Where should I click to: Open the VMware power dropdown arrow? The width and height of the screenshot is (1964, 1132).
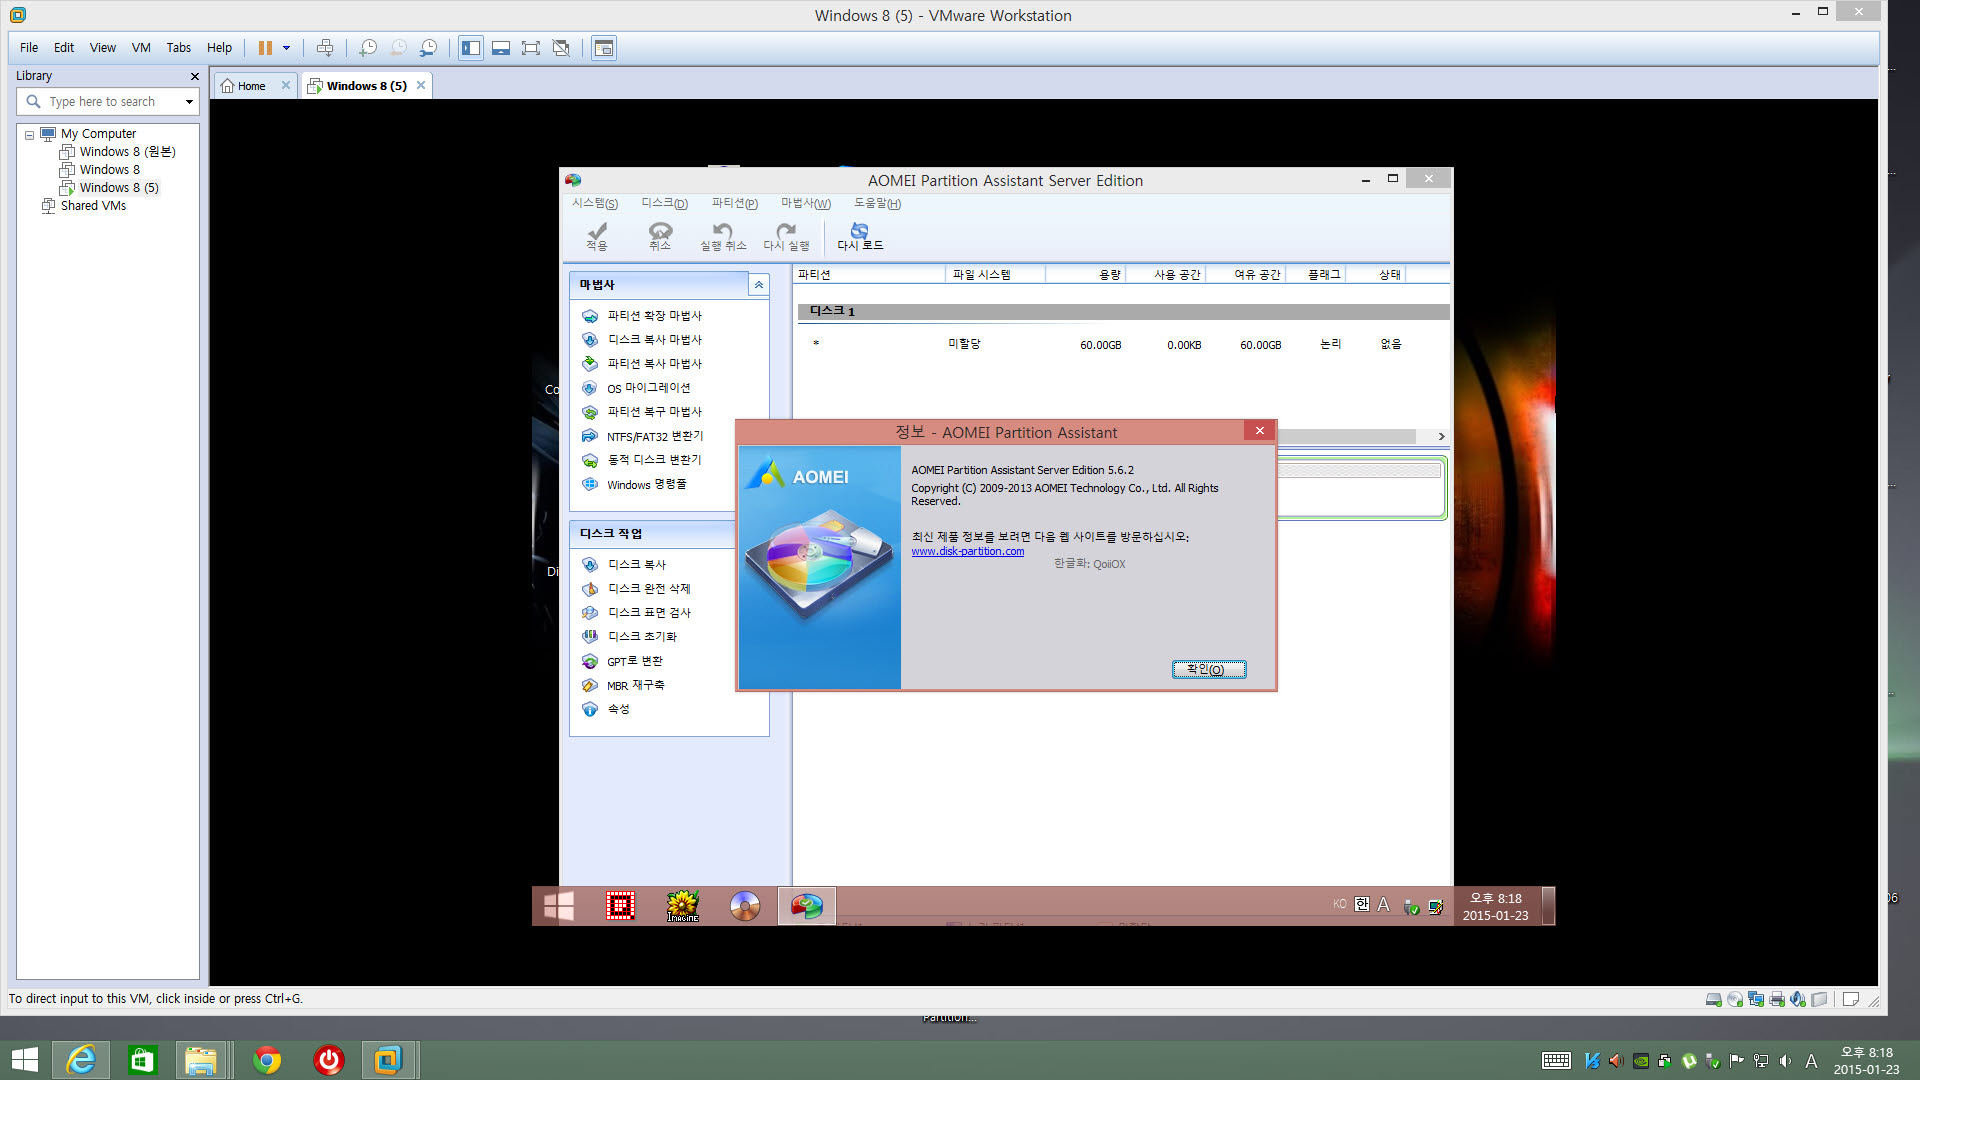click(286, 48)
